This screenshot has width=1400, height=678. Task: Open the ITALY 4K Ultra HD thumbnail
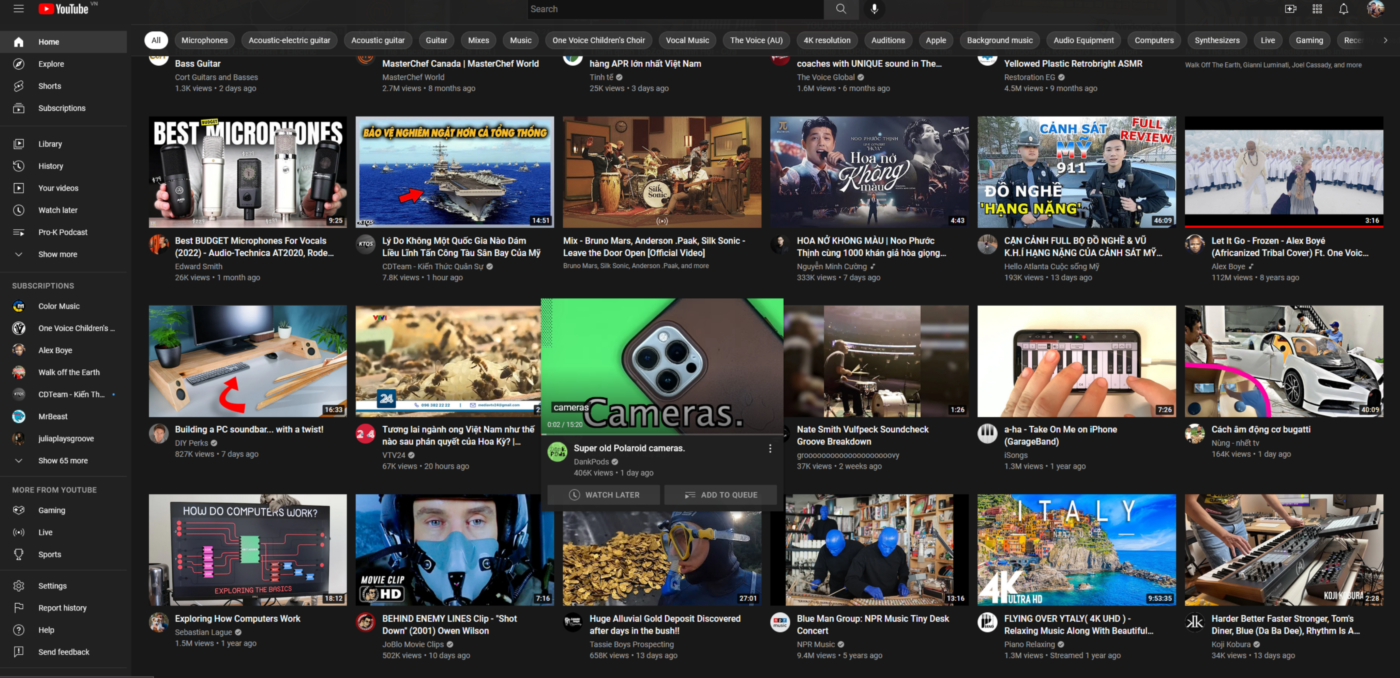[x=1076, y=550]
